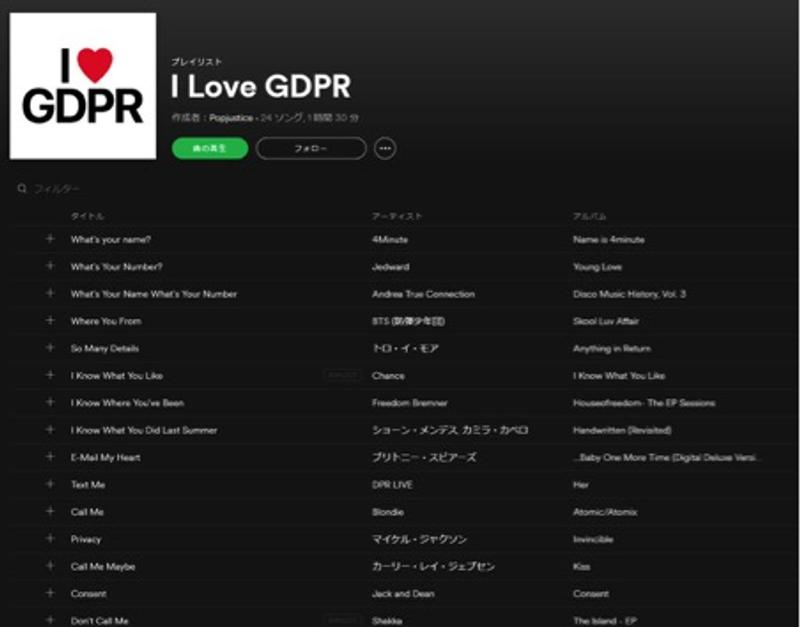
Task: Click plus icon beside 'E-Mail My Heart'
Action: (x=50, y=457)
